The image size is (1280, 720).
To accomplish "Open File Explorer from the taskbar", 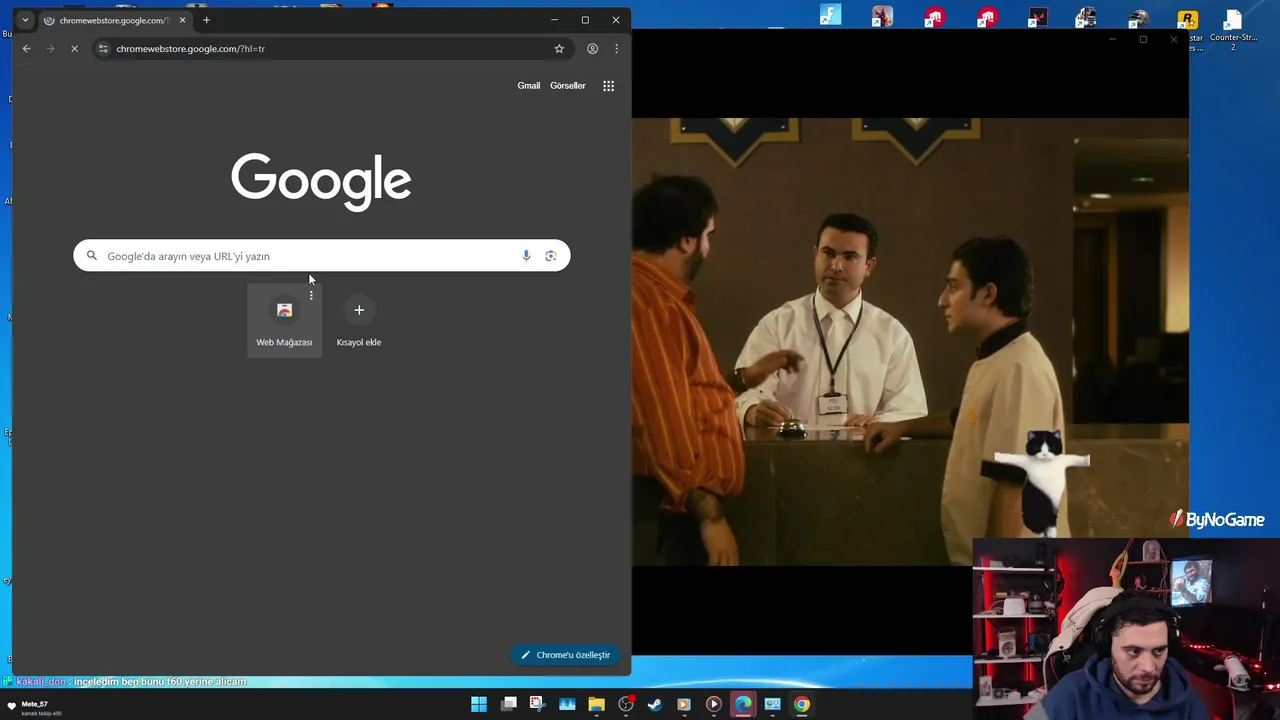I will (x=596, y=704).
